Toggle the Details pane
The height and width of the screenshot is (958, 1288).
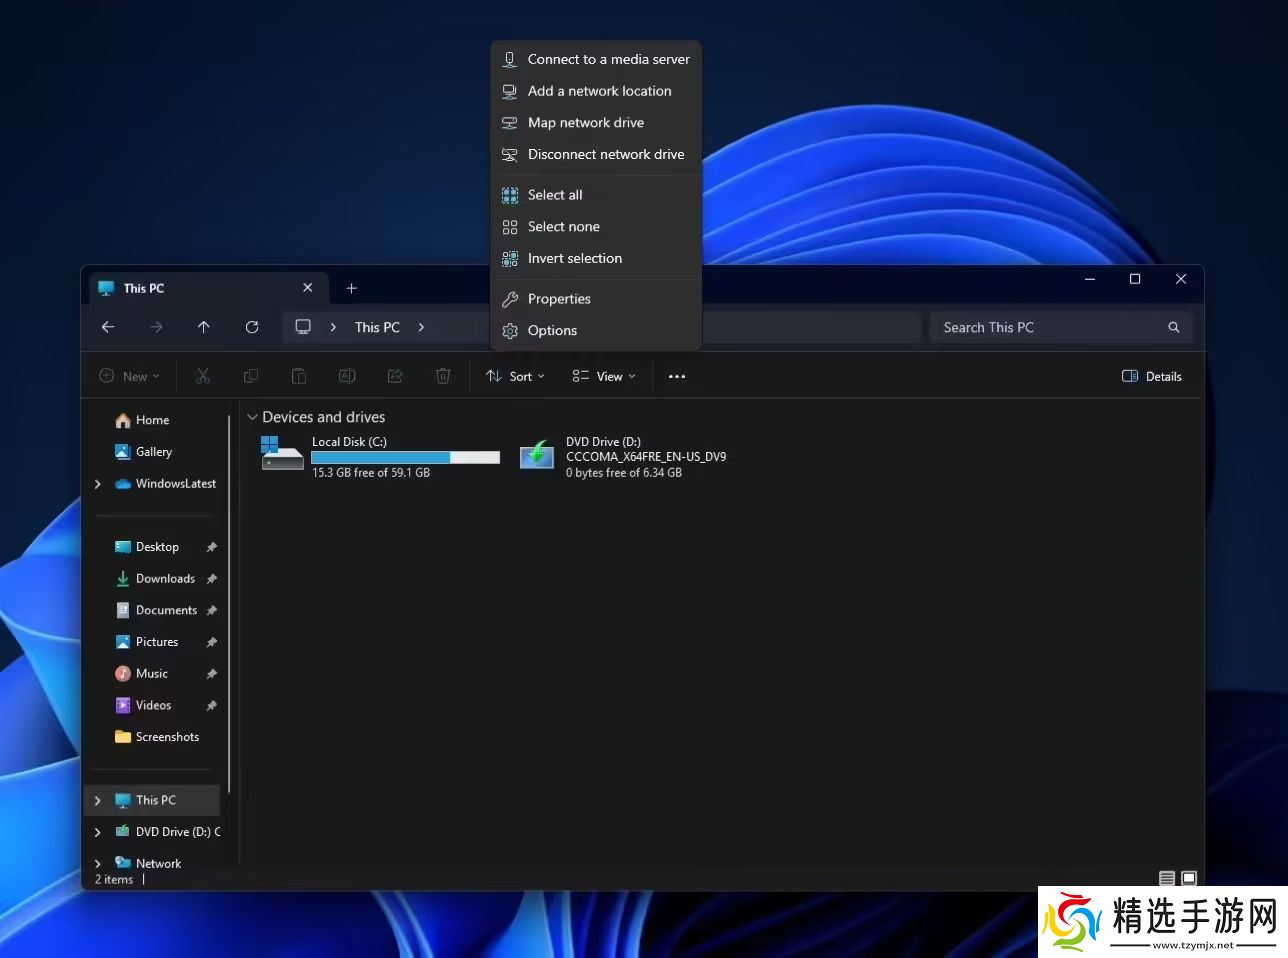(1152, 377)
